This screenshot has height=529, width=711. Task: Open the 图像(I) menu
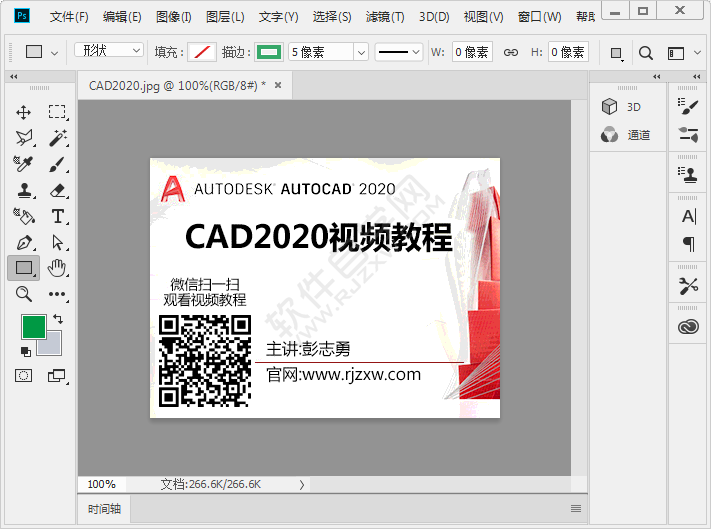pos(174,17)
